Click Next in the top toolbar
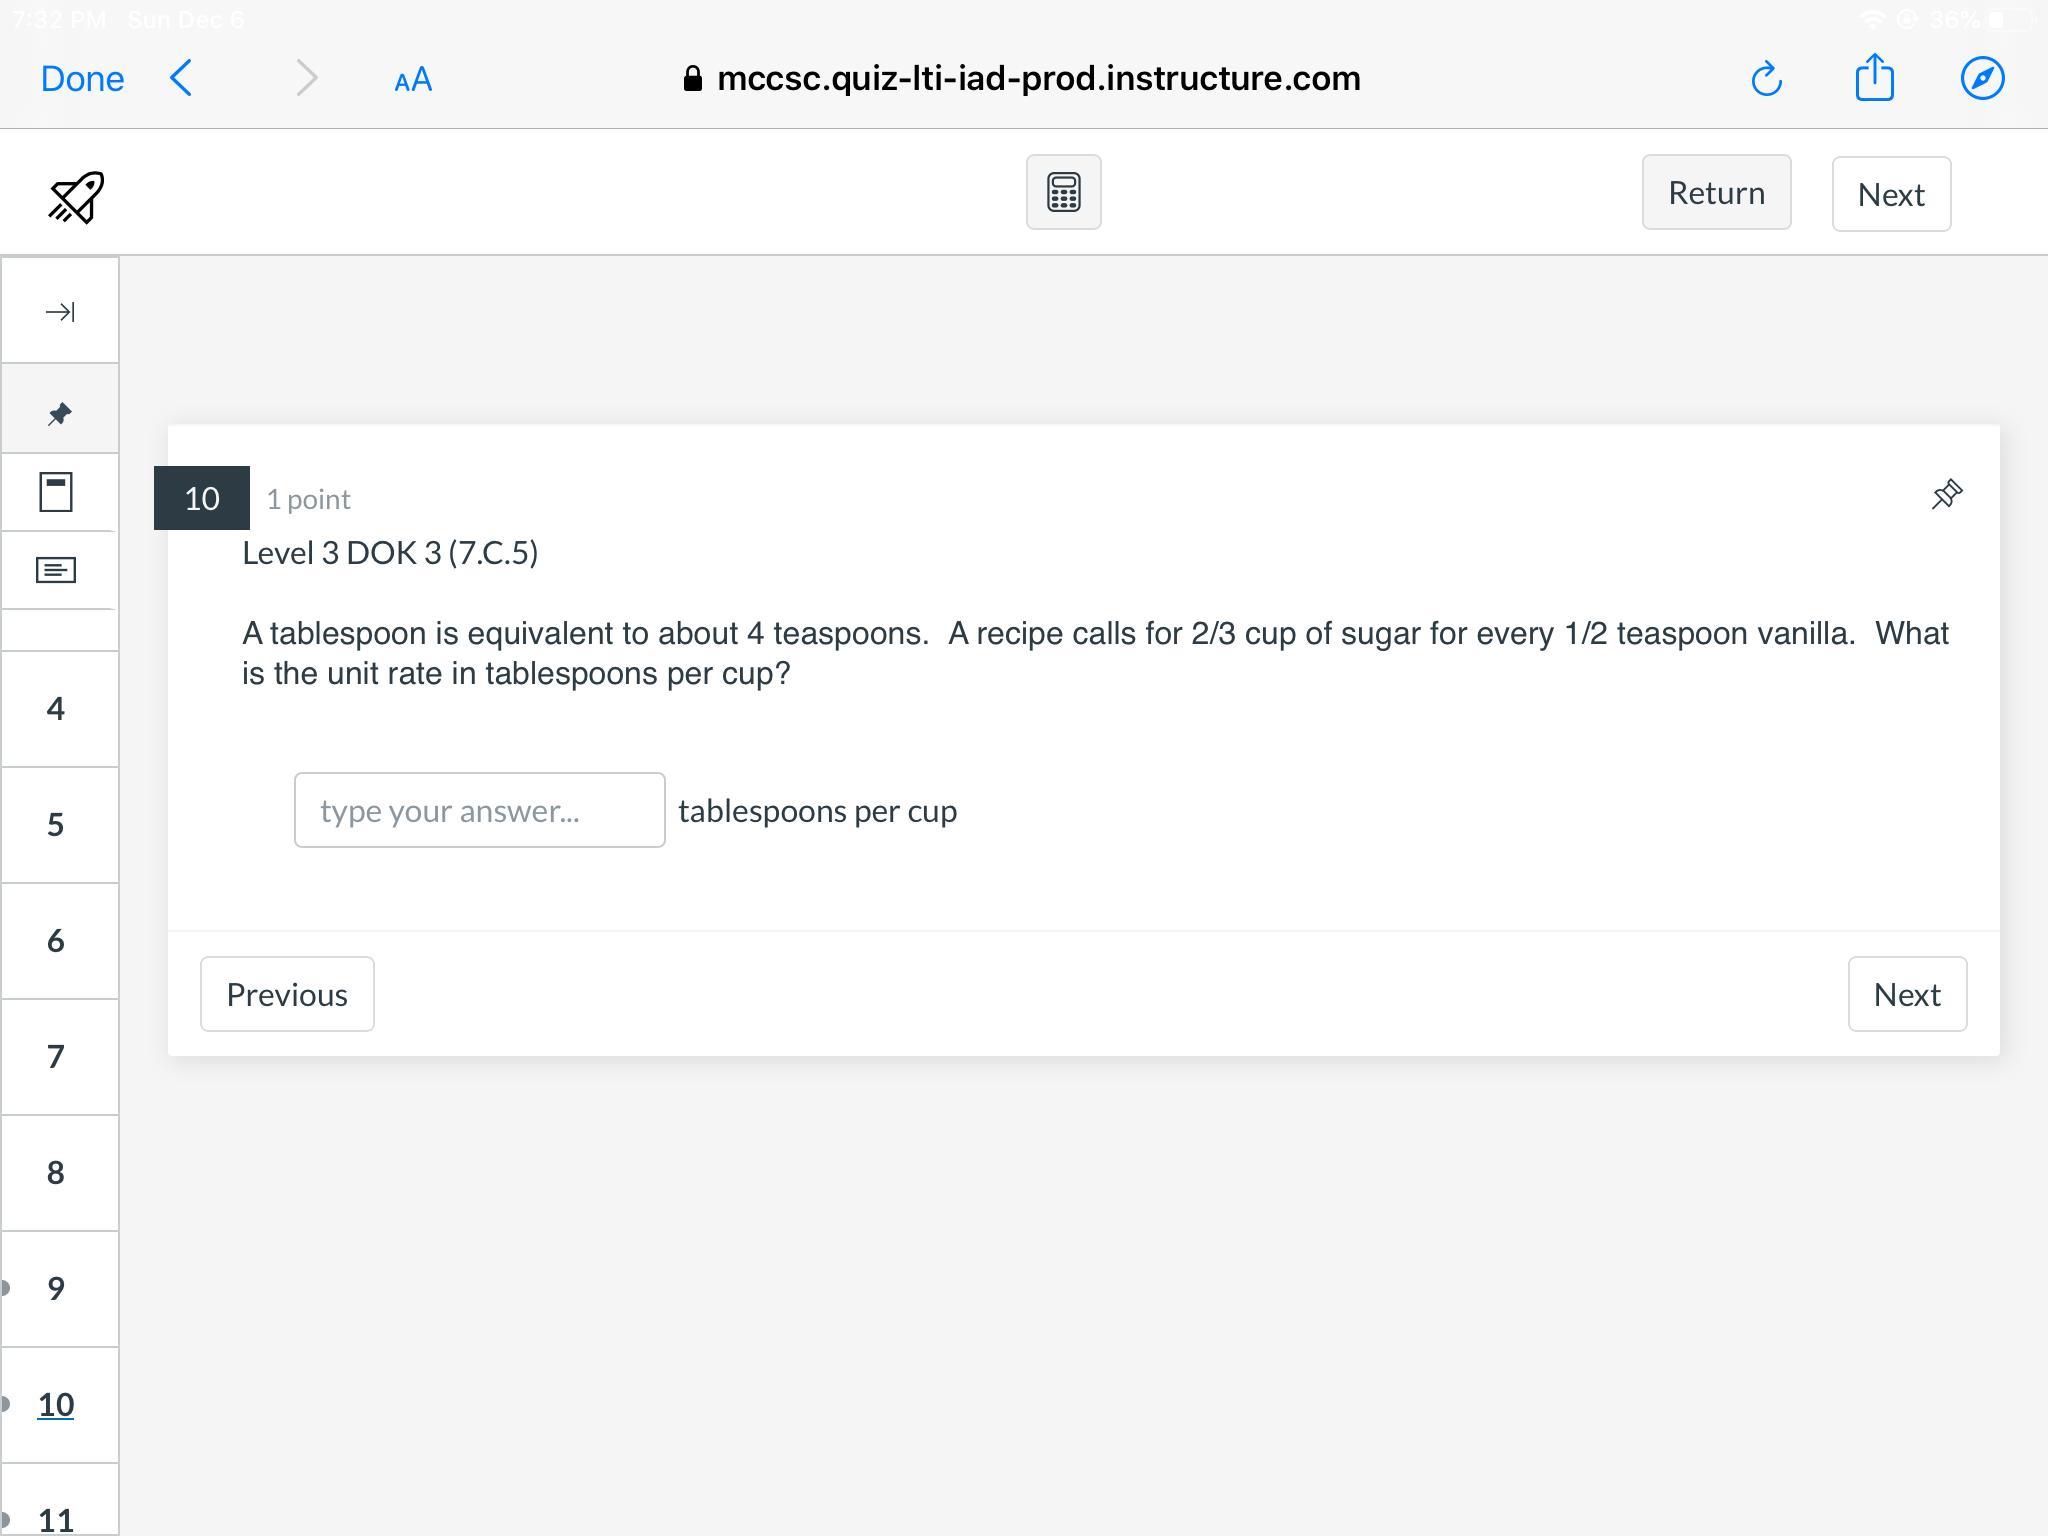 (x=1890, y=194)
